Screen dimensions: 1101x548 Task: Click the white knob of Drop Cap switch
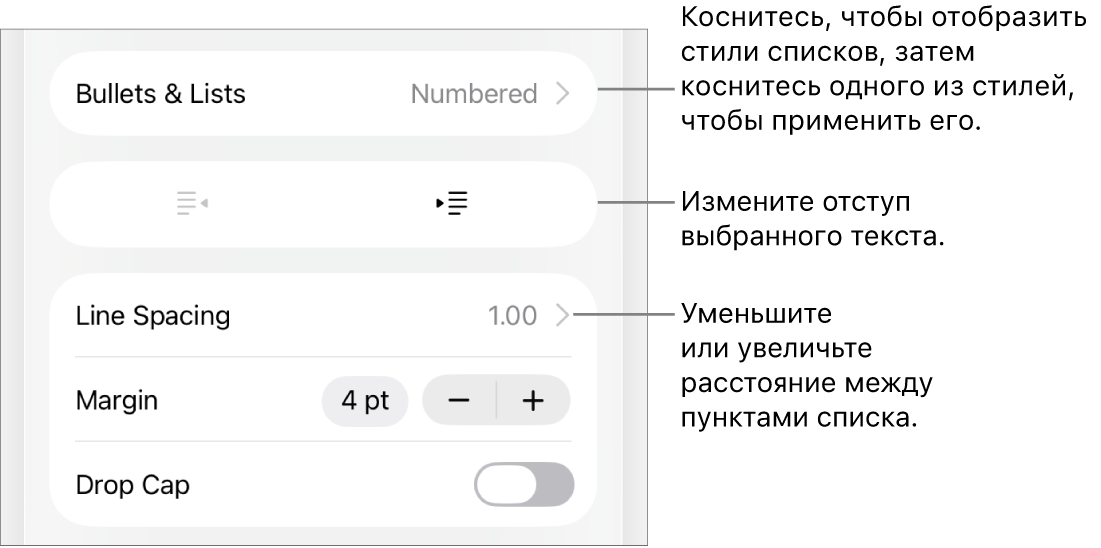(x=506, y=486)
